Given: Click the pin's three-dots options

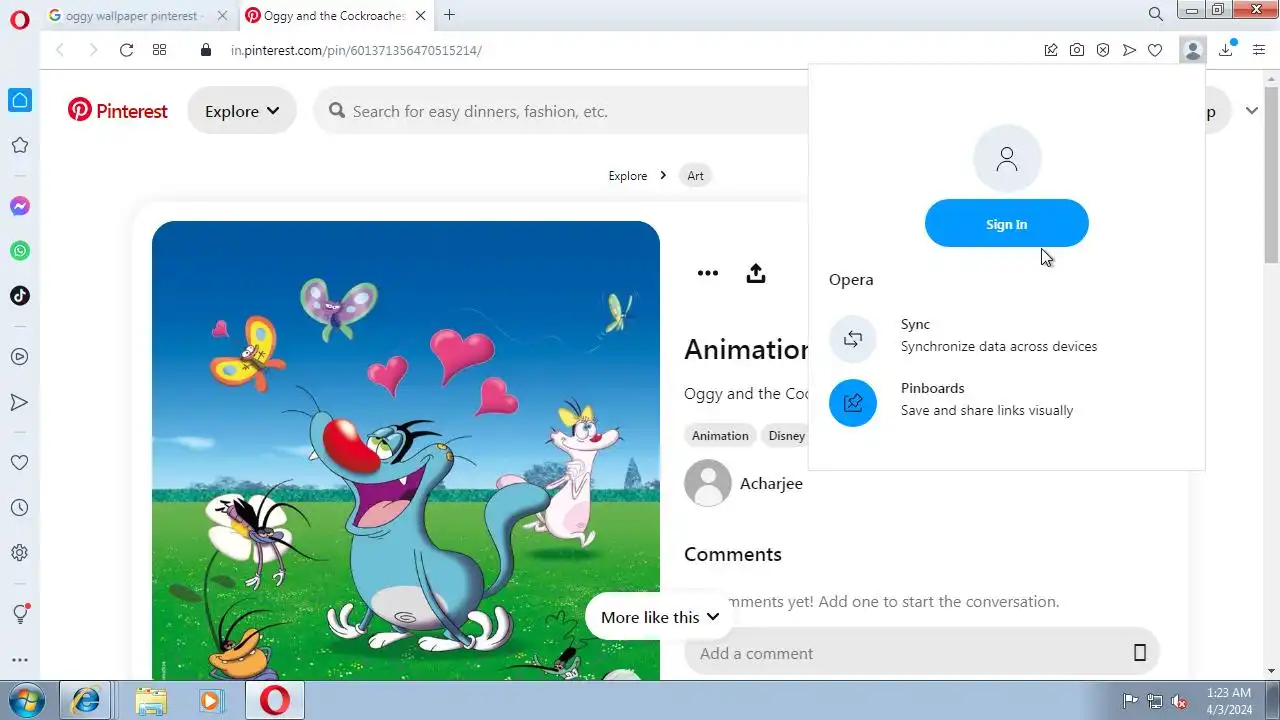Looking at the screenshot, I should click(x=708, y=273).
